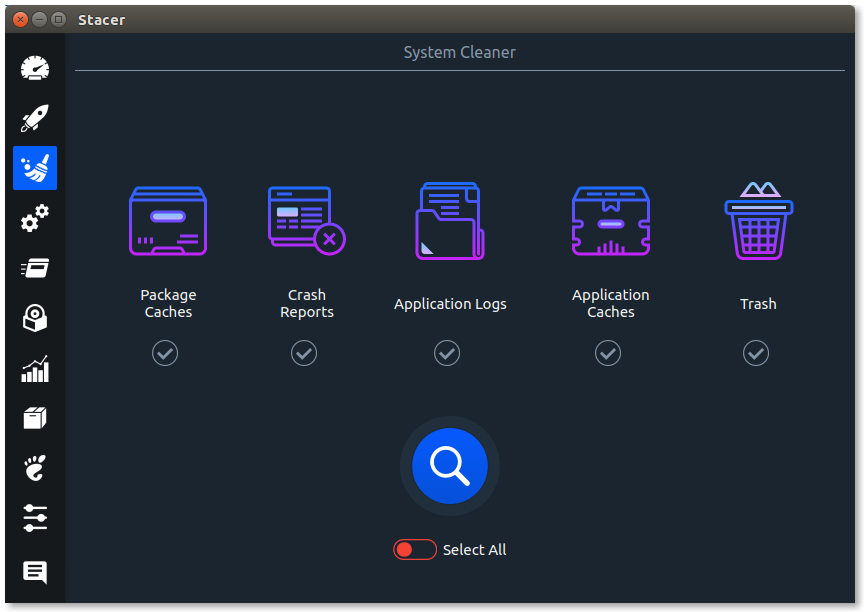Image resolution: width=864 pixels, height=612 pixels.
Task: Click the Trash label
Action: tap(758, 304)
